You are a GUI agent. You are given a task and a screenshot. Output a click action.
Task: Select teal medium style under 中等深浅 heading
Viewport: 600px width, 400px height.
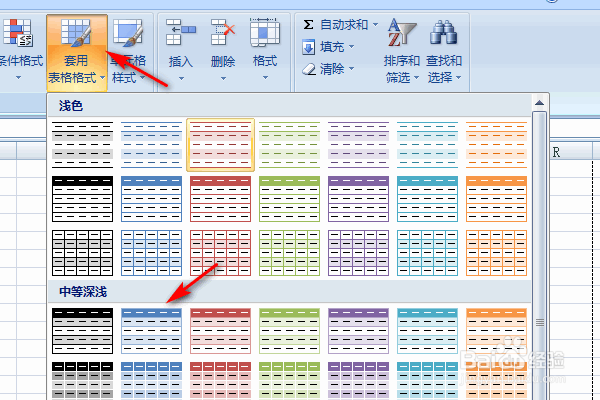coord(427,331)
